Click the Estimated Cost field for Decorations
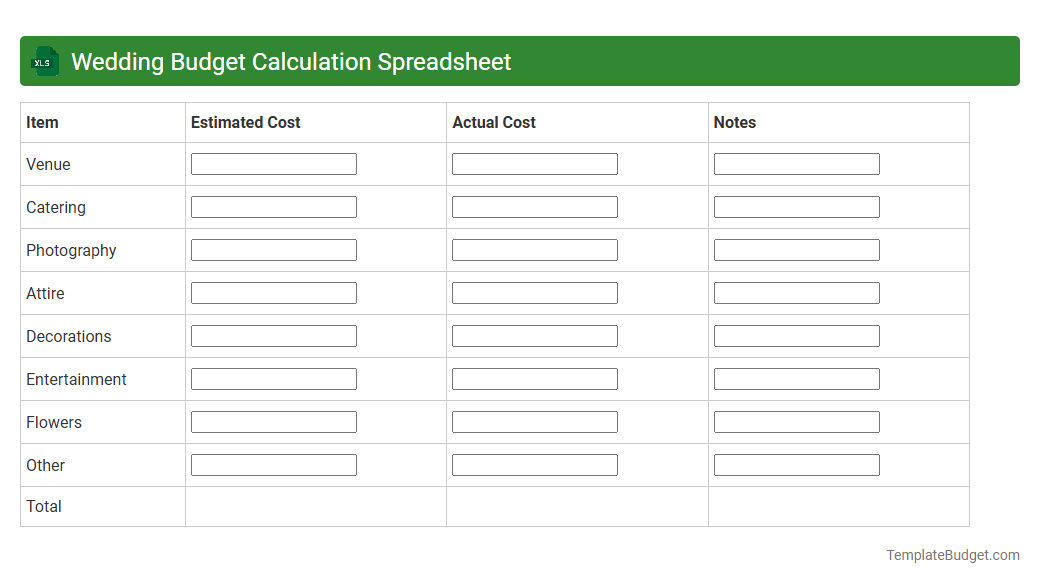1040x584 pixels. (273, 335)
